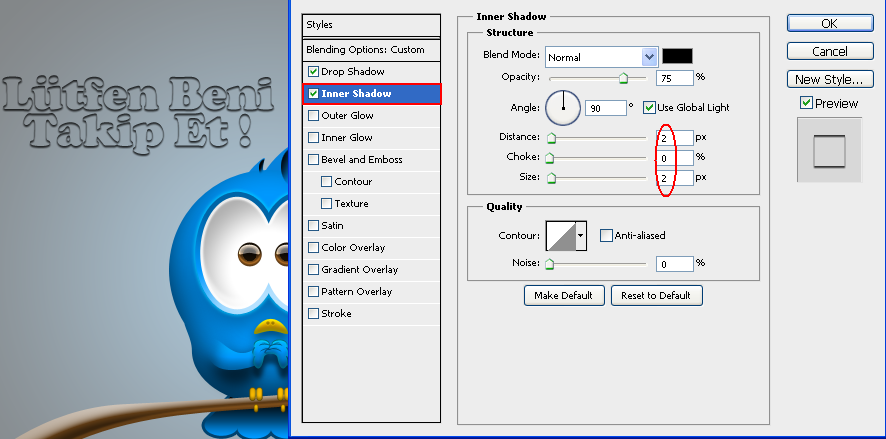Screen dimensions: 886x439
Task: Click the Lütfen Beni Takip Et text on canvas
Action: click(x=139, y=114)
